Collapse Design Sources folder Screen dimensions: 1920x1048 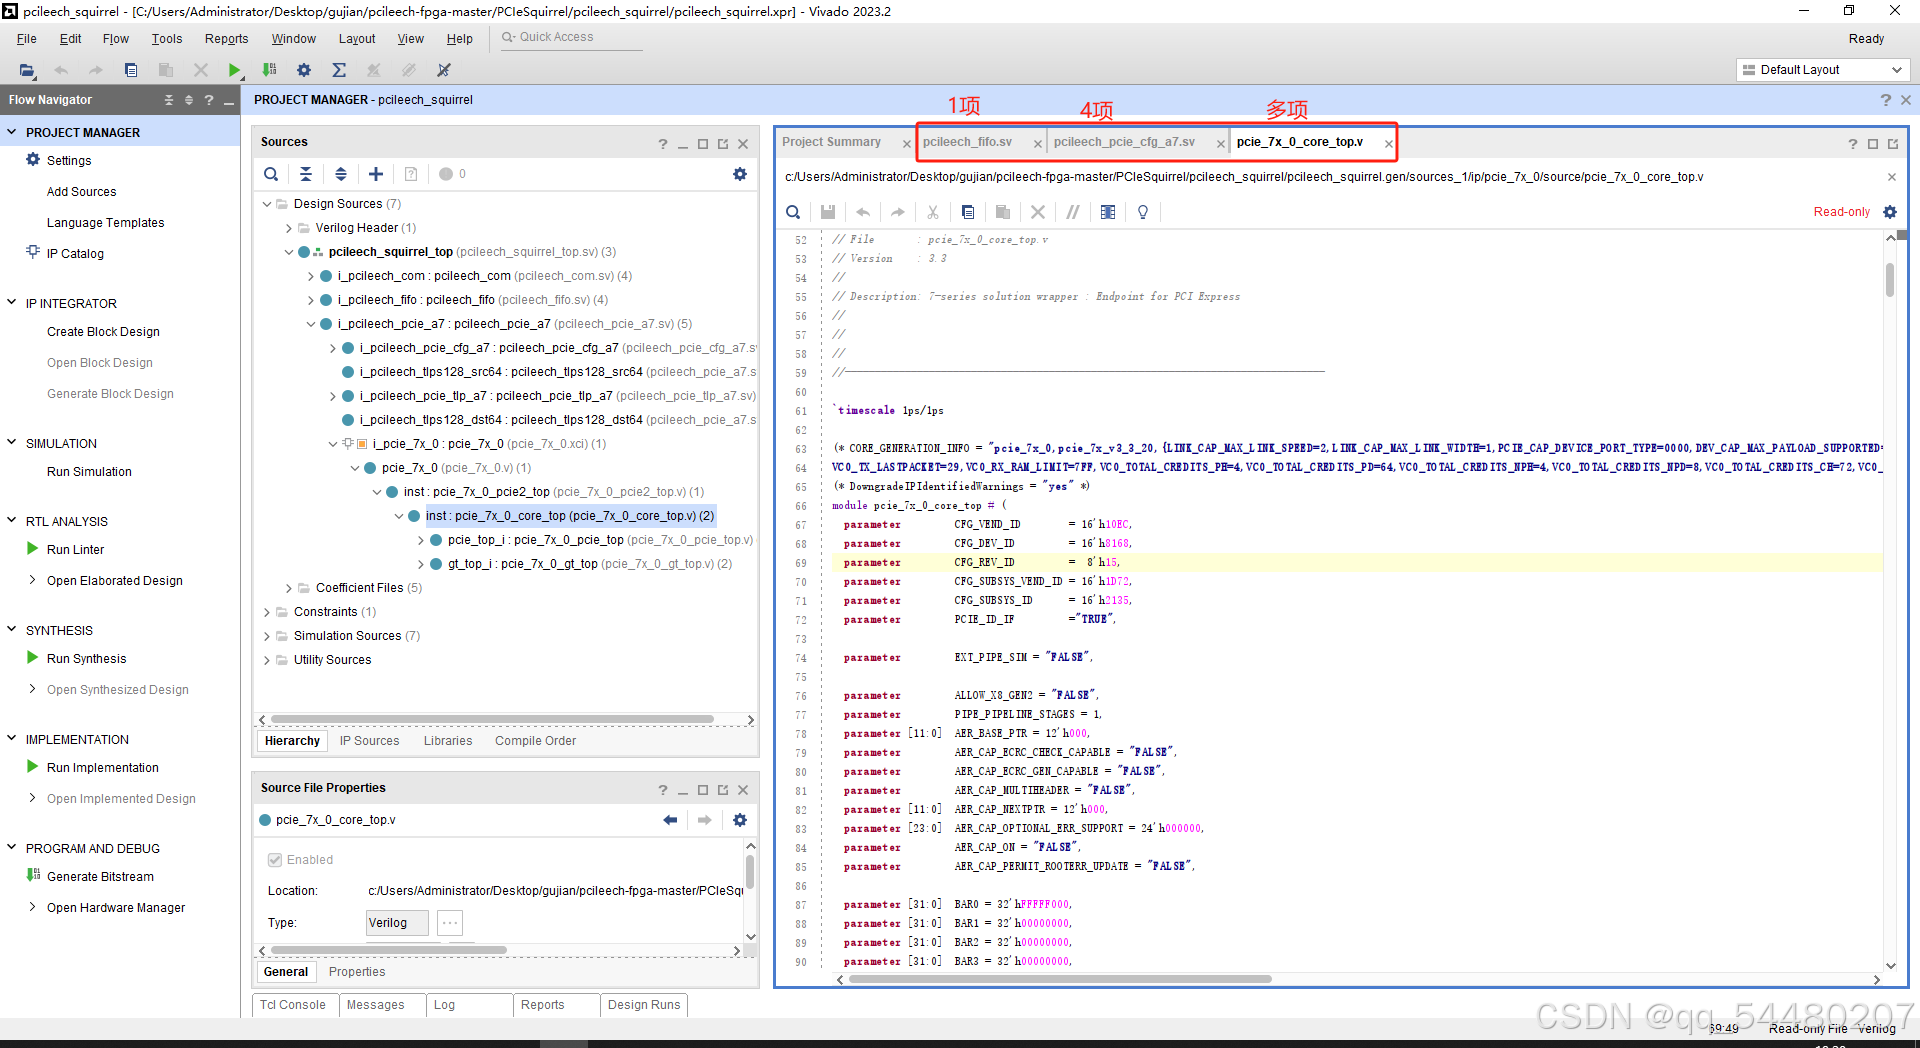click(267, 204)
